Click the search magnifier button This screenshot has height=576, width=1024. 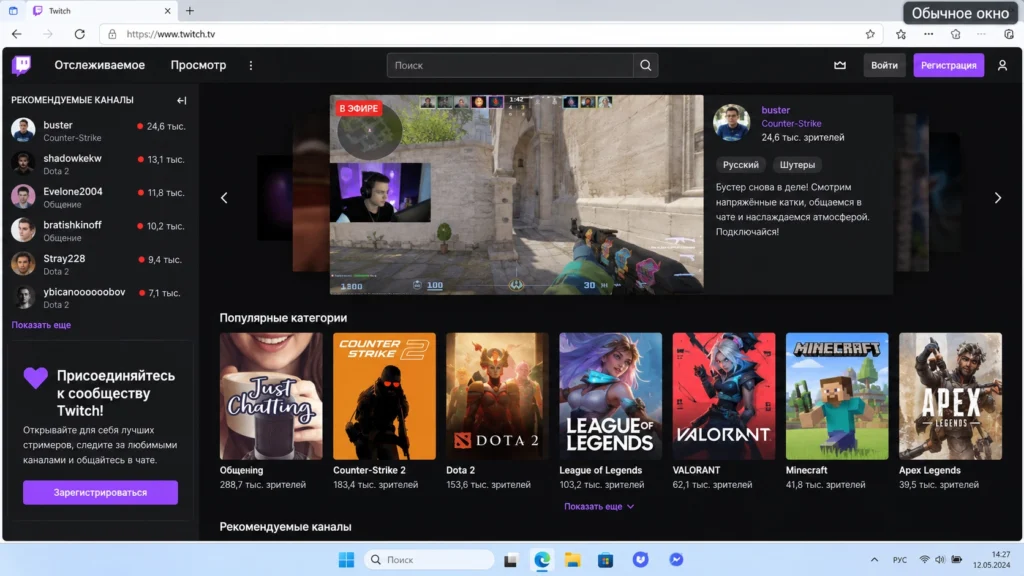pyautogui.click(x=645, y=65)
